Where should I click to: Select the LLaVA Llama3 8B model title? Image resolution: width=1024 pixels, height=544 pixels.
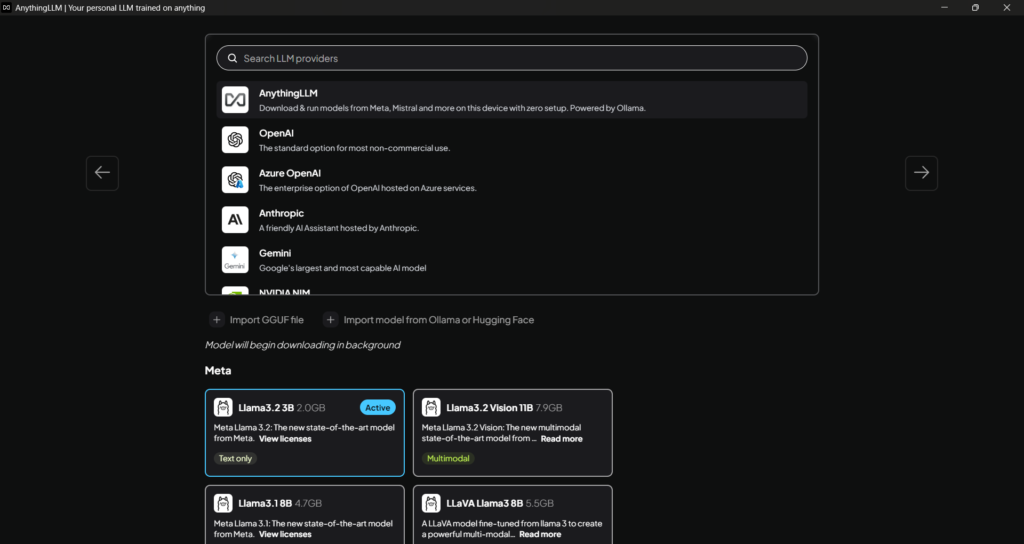pyautogui.click(x=485, y=503)
